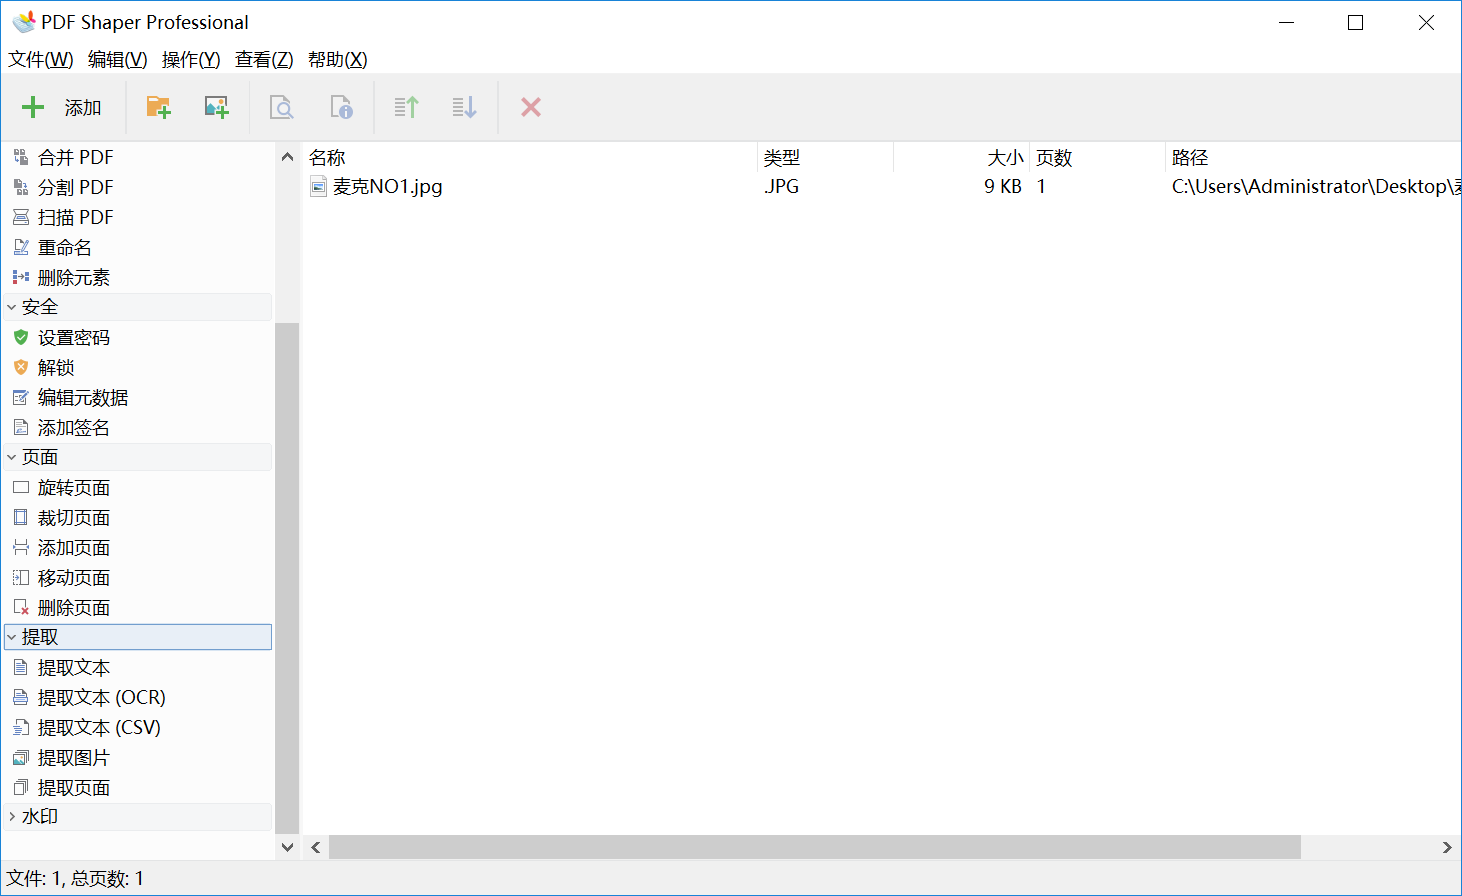Click horizontal scrollbar right arrow
This screenshot has width=1462, height=896.
1447,847
